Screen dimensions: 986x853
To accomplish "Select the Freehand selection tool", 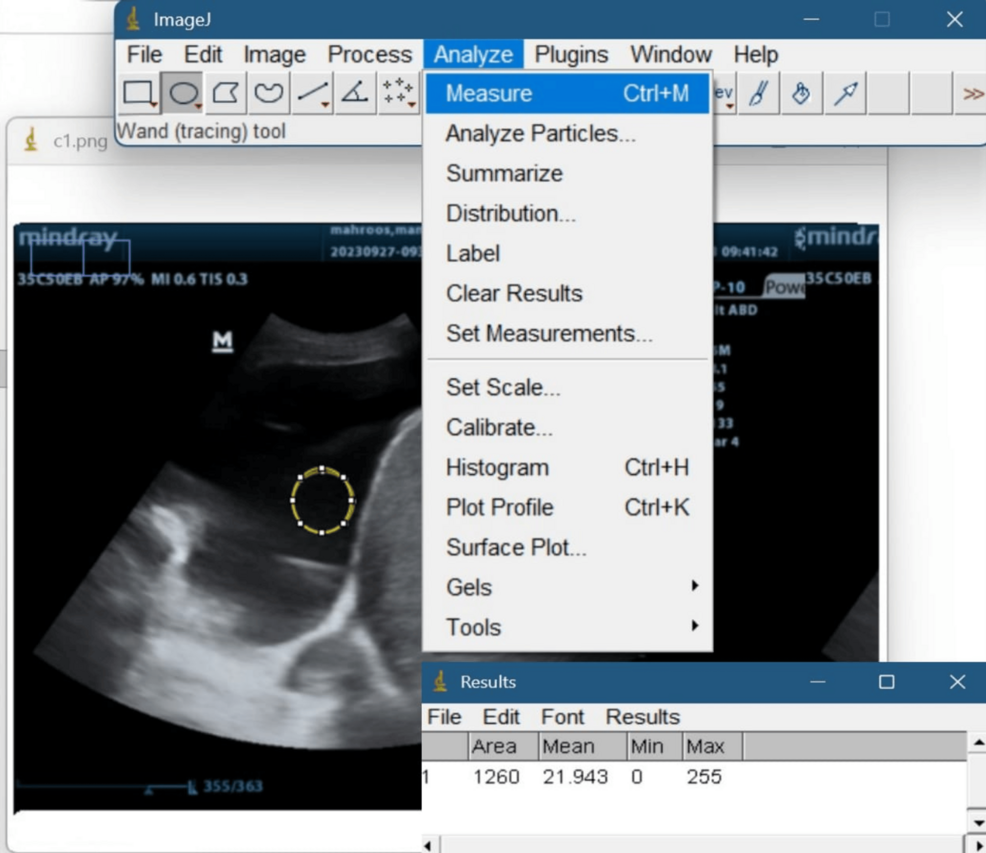I will 268,94.
